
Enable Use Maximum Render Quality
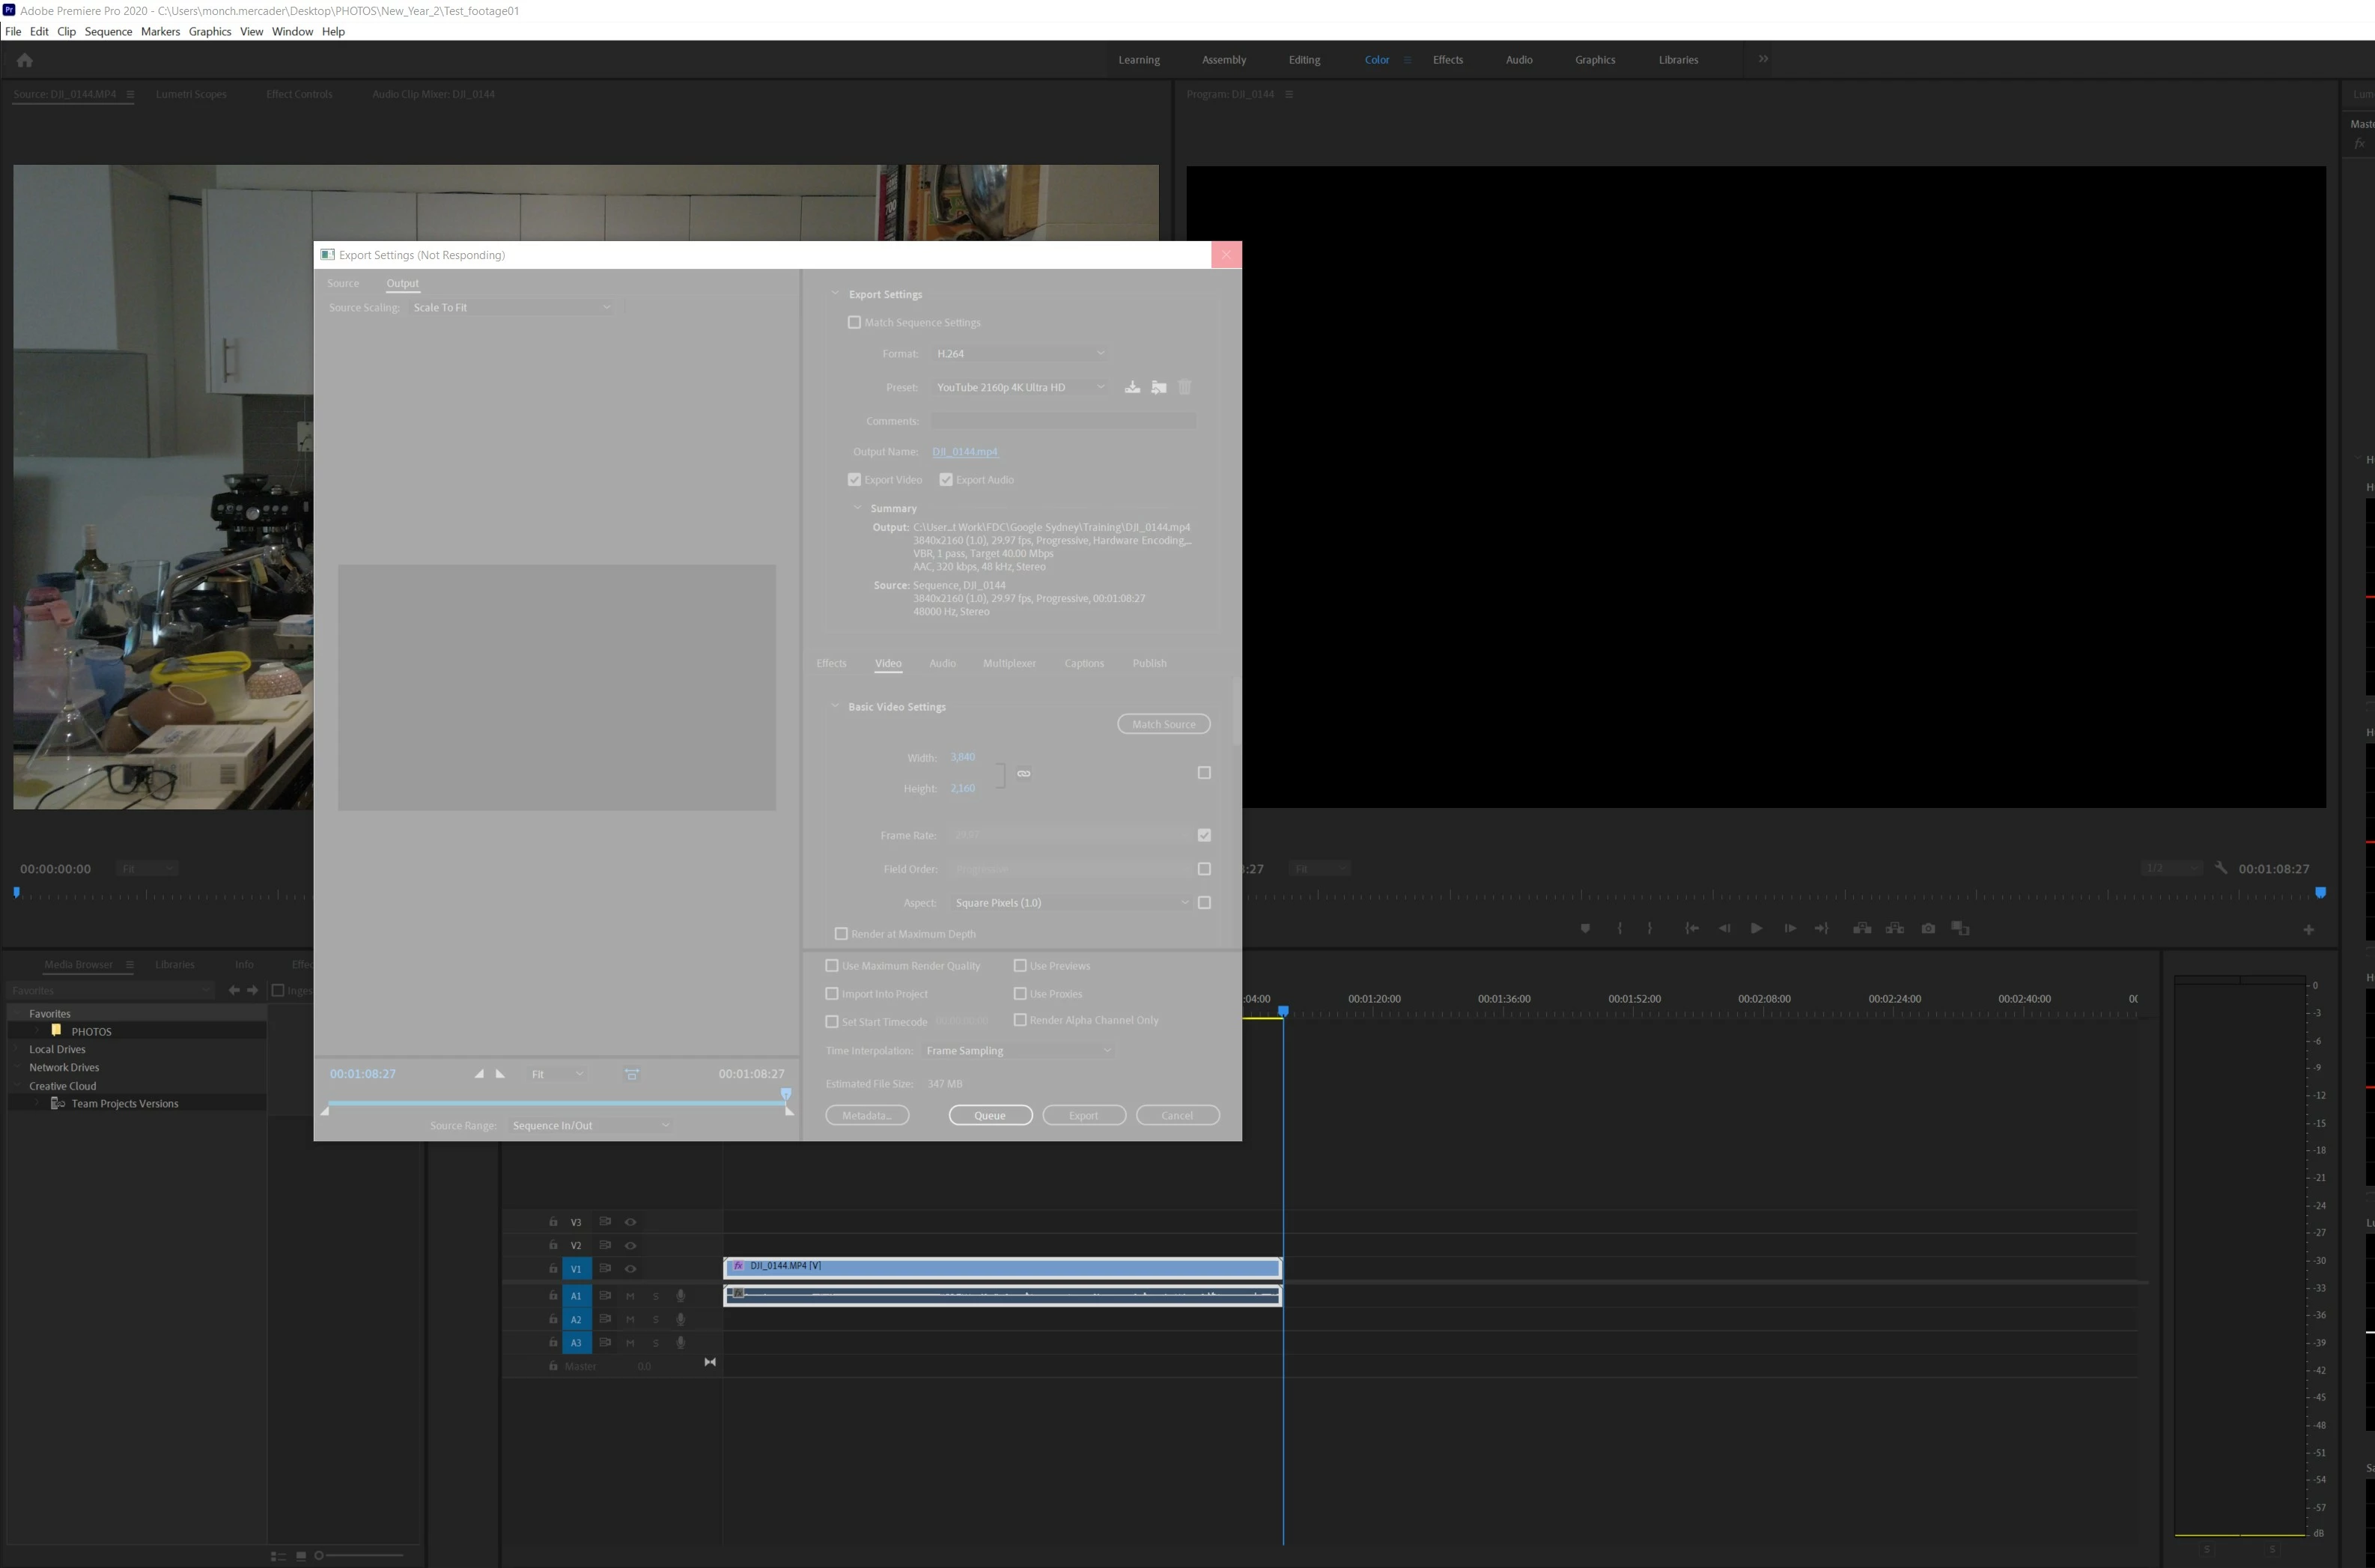[832, 966]
